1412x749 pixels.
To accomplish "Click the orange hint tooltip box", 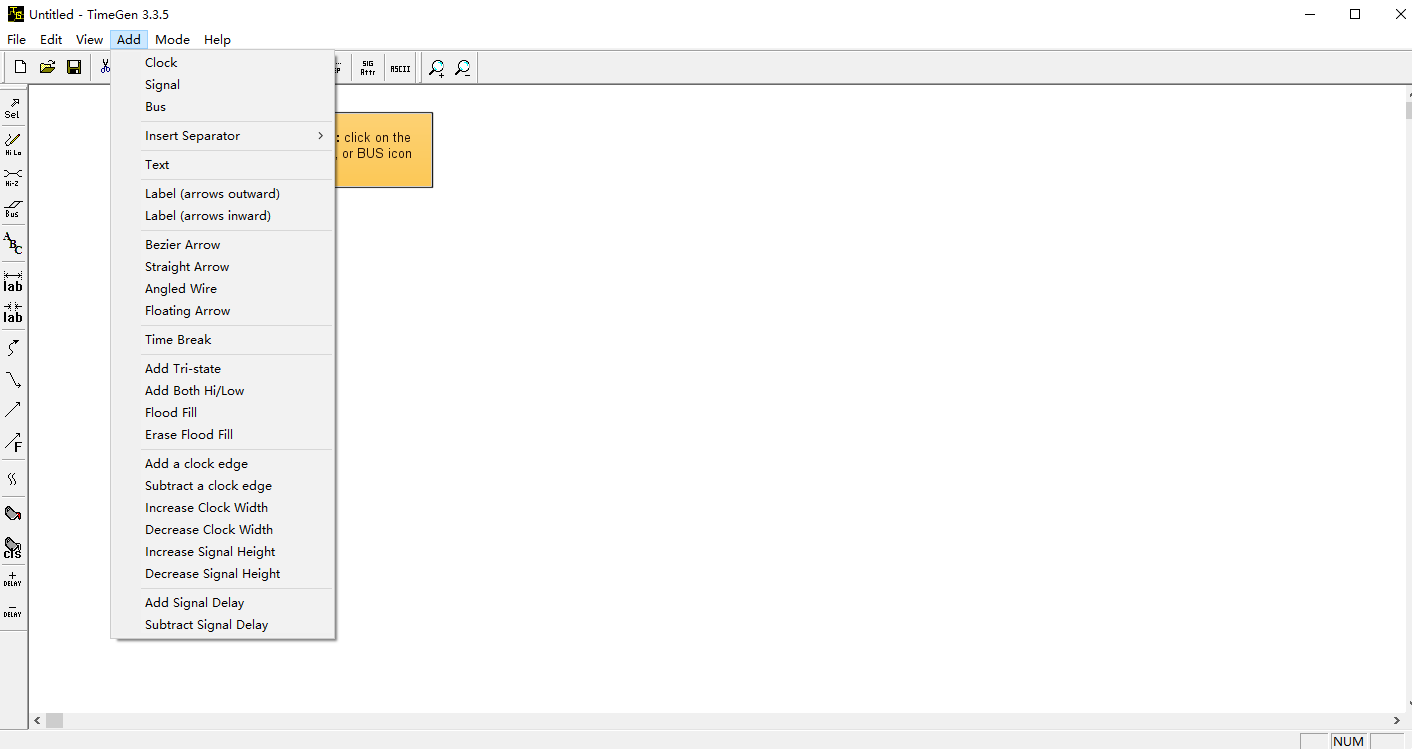I will click(x=384, y=150).
